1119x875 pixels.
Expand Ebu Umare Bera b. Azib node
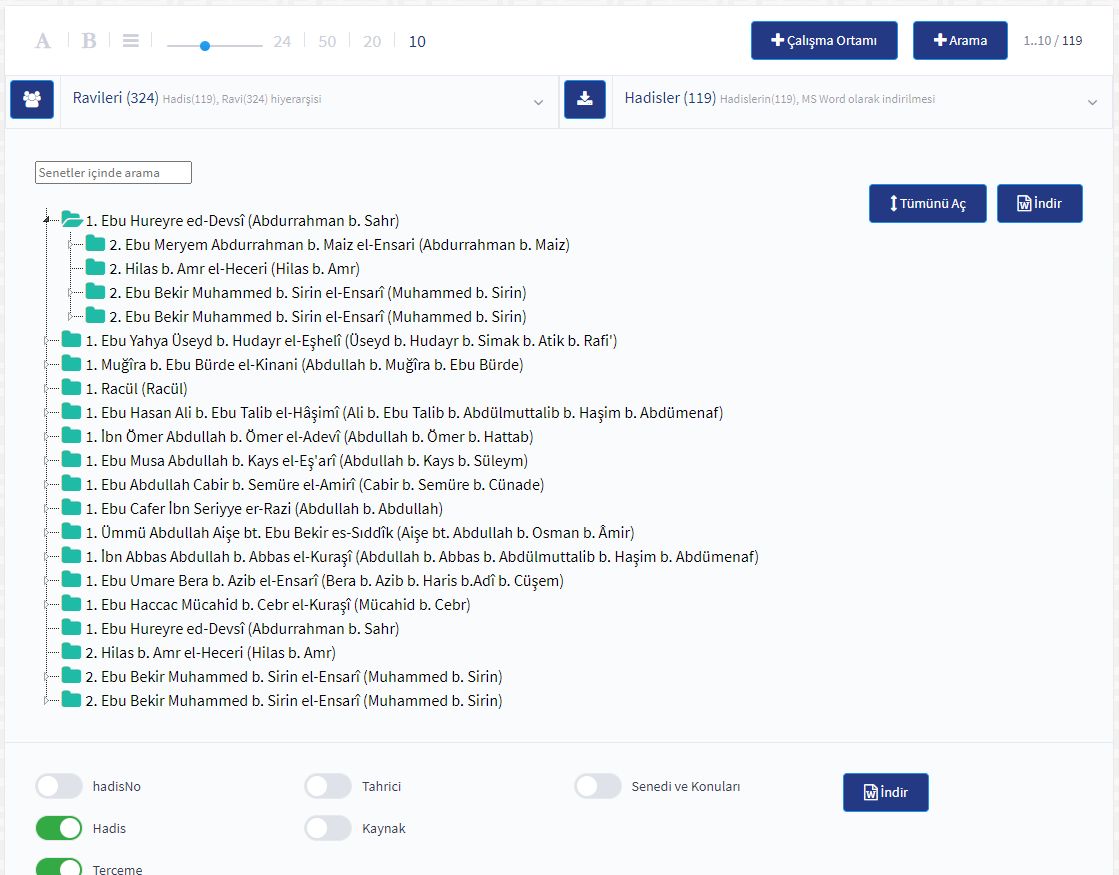(x=46, y=580)
